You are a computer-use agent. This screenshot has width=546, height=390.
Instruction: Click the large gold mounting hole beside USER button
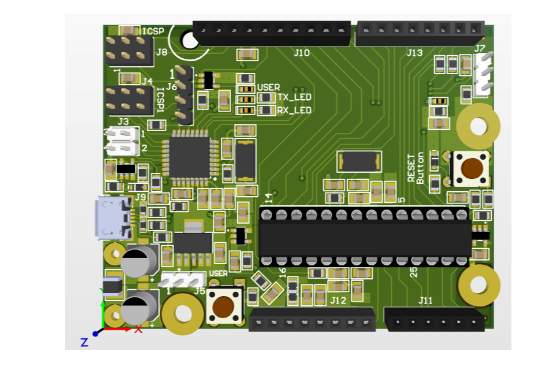183,314
